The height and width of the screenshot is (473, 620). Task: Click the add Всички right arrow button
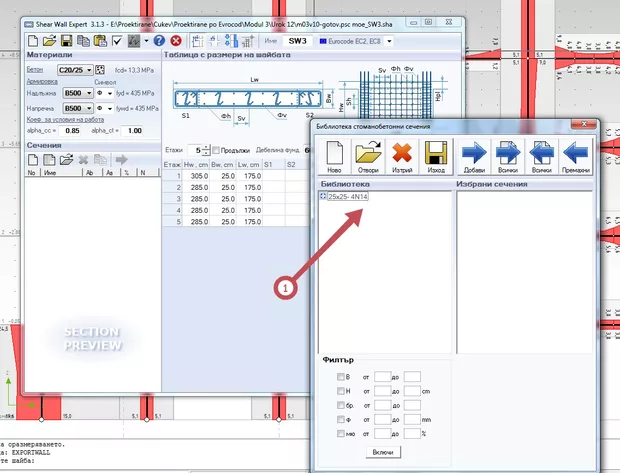pyautogui.click(x=508, y=157)
